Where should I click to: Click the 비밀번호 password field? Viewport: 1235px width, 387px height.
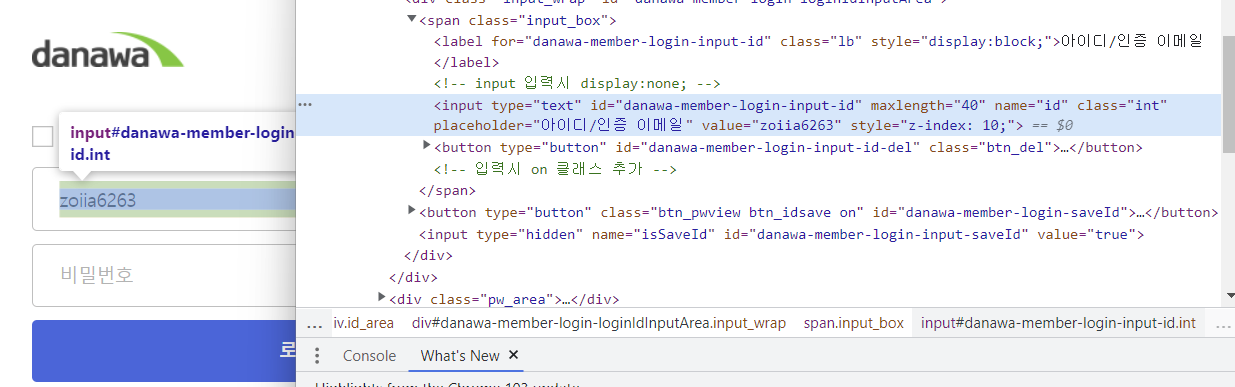click(165, 275)
